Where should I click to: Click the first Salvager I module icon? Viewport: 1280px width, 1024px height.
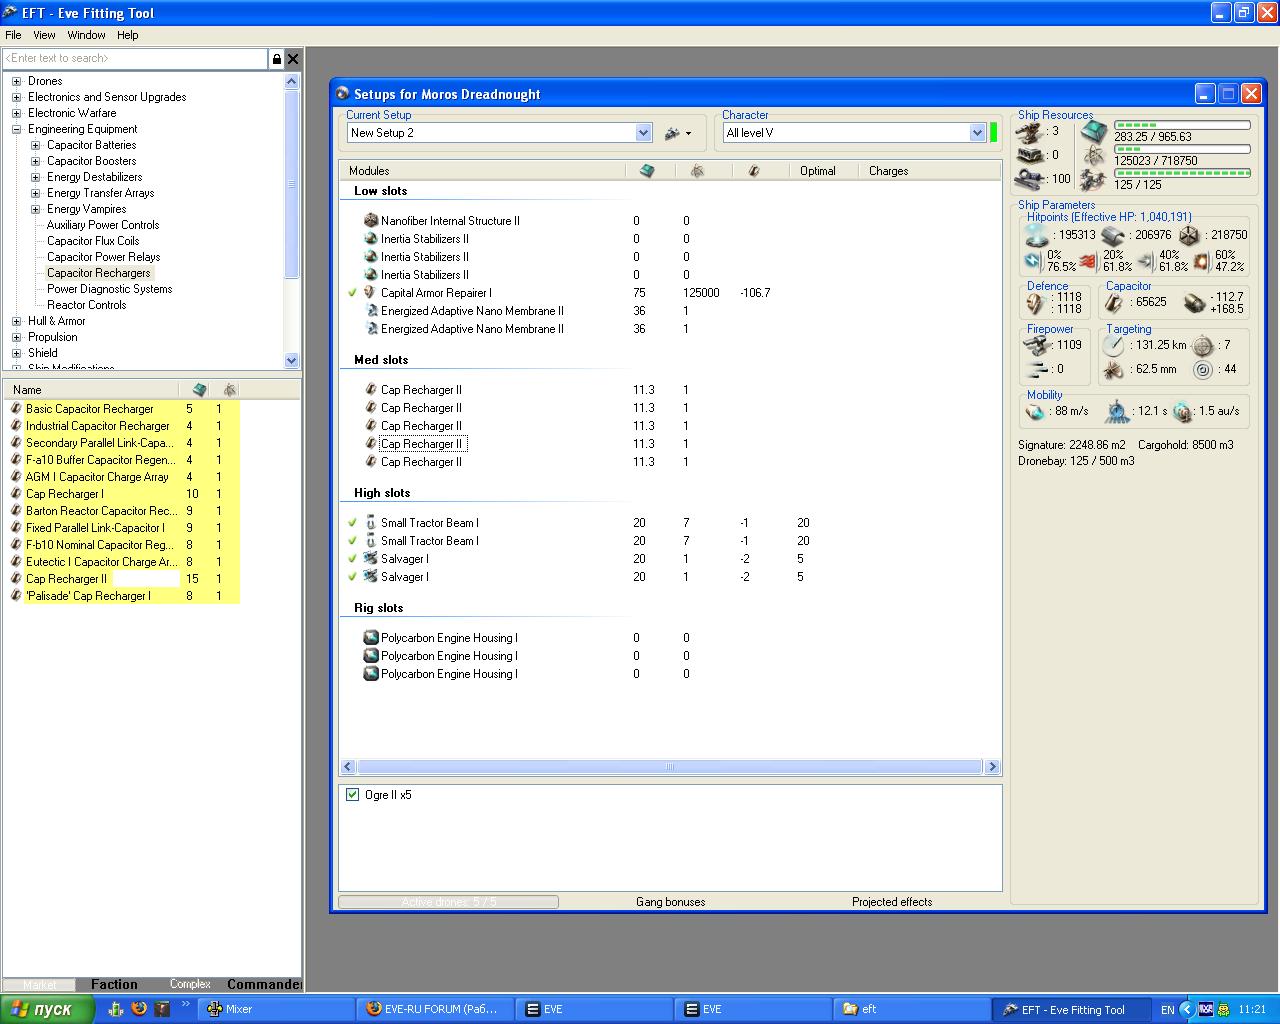coord(370,559)
